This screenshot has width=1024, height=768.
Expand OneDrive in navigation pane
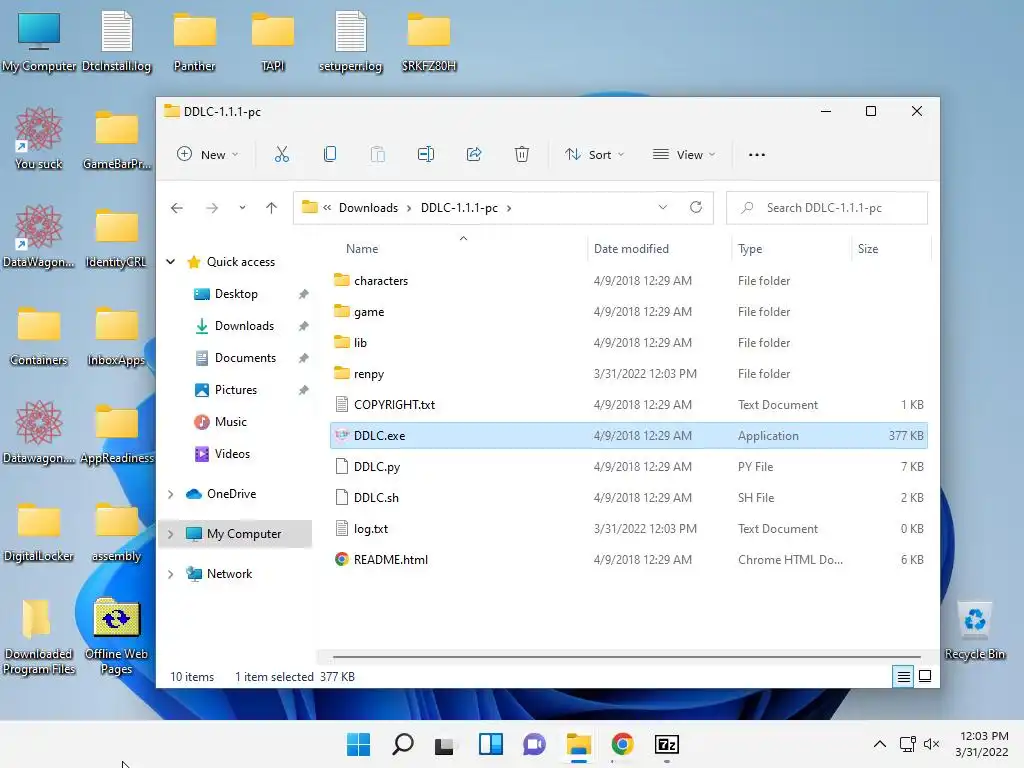click(170, 494)
